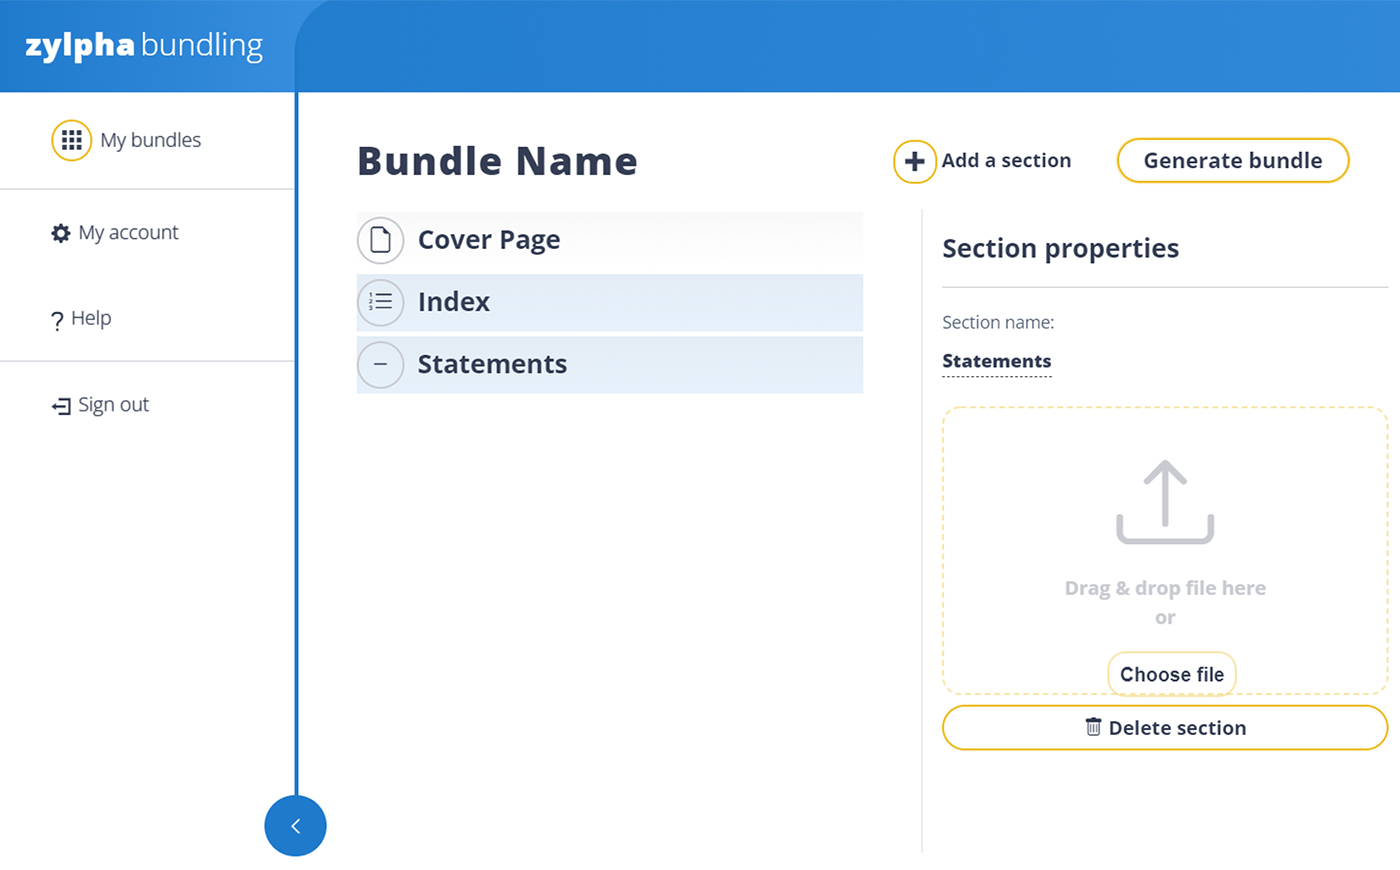This screenshot has height=870, width=1400.
Task: Click the trash icon in Delete section
Action: click(1093, 727)
